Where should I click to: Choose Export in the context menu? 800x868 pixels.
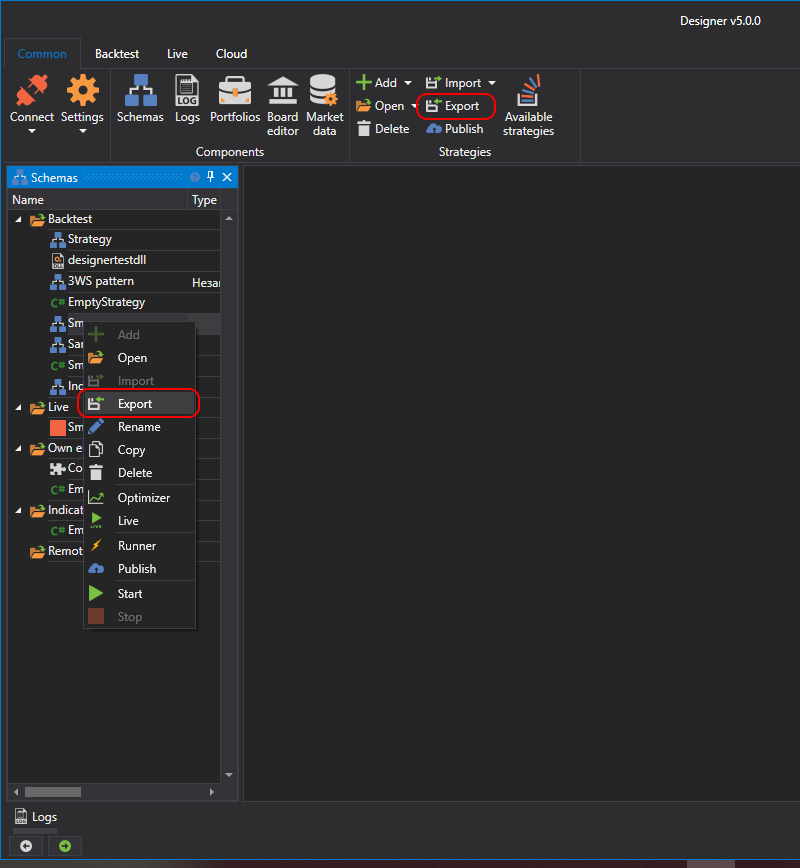click(140, 404)
